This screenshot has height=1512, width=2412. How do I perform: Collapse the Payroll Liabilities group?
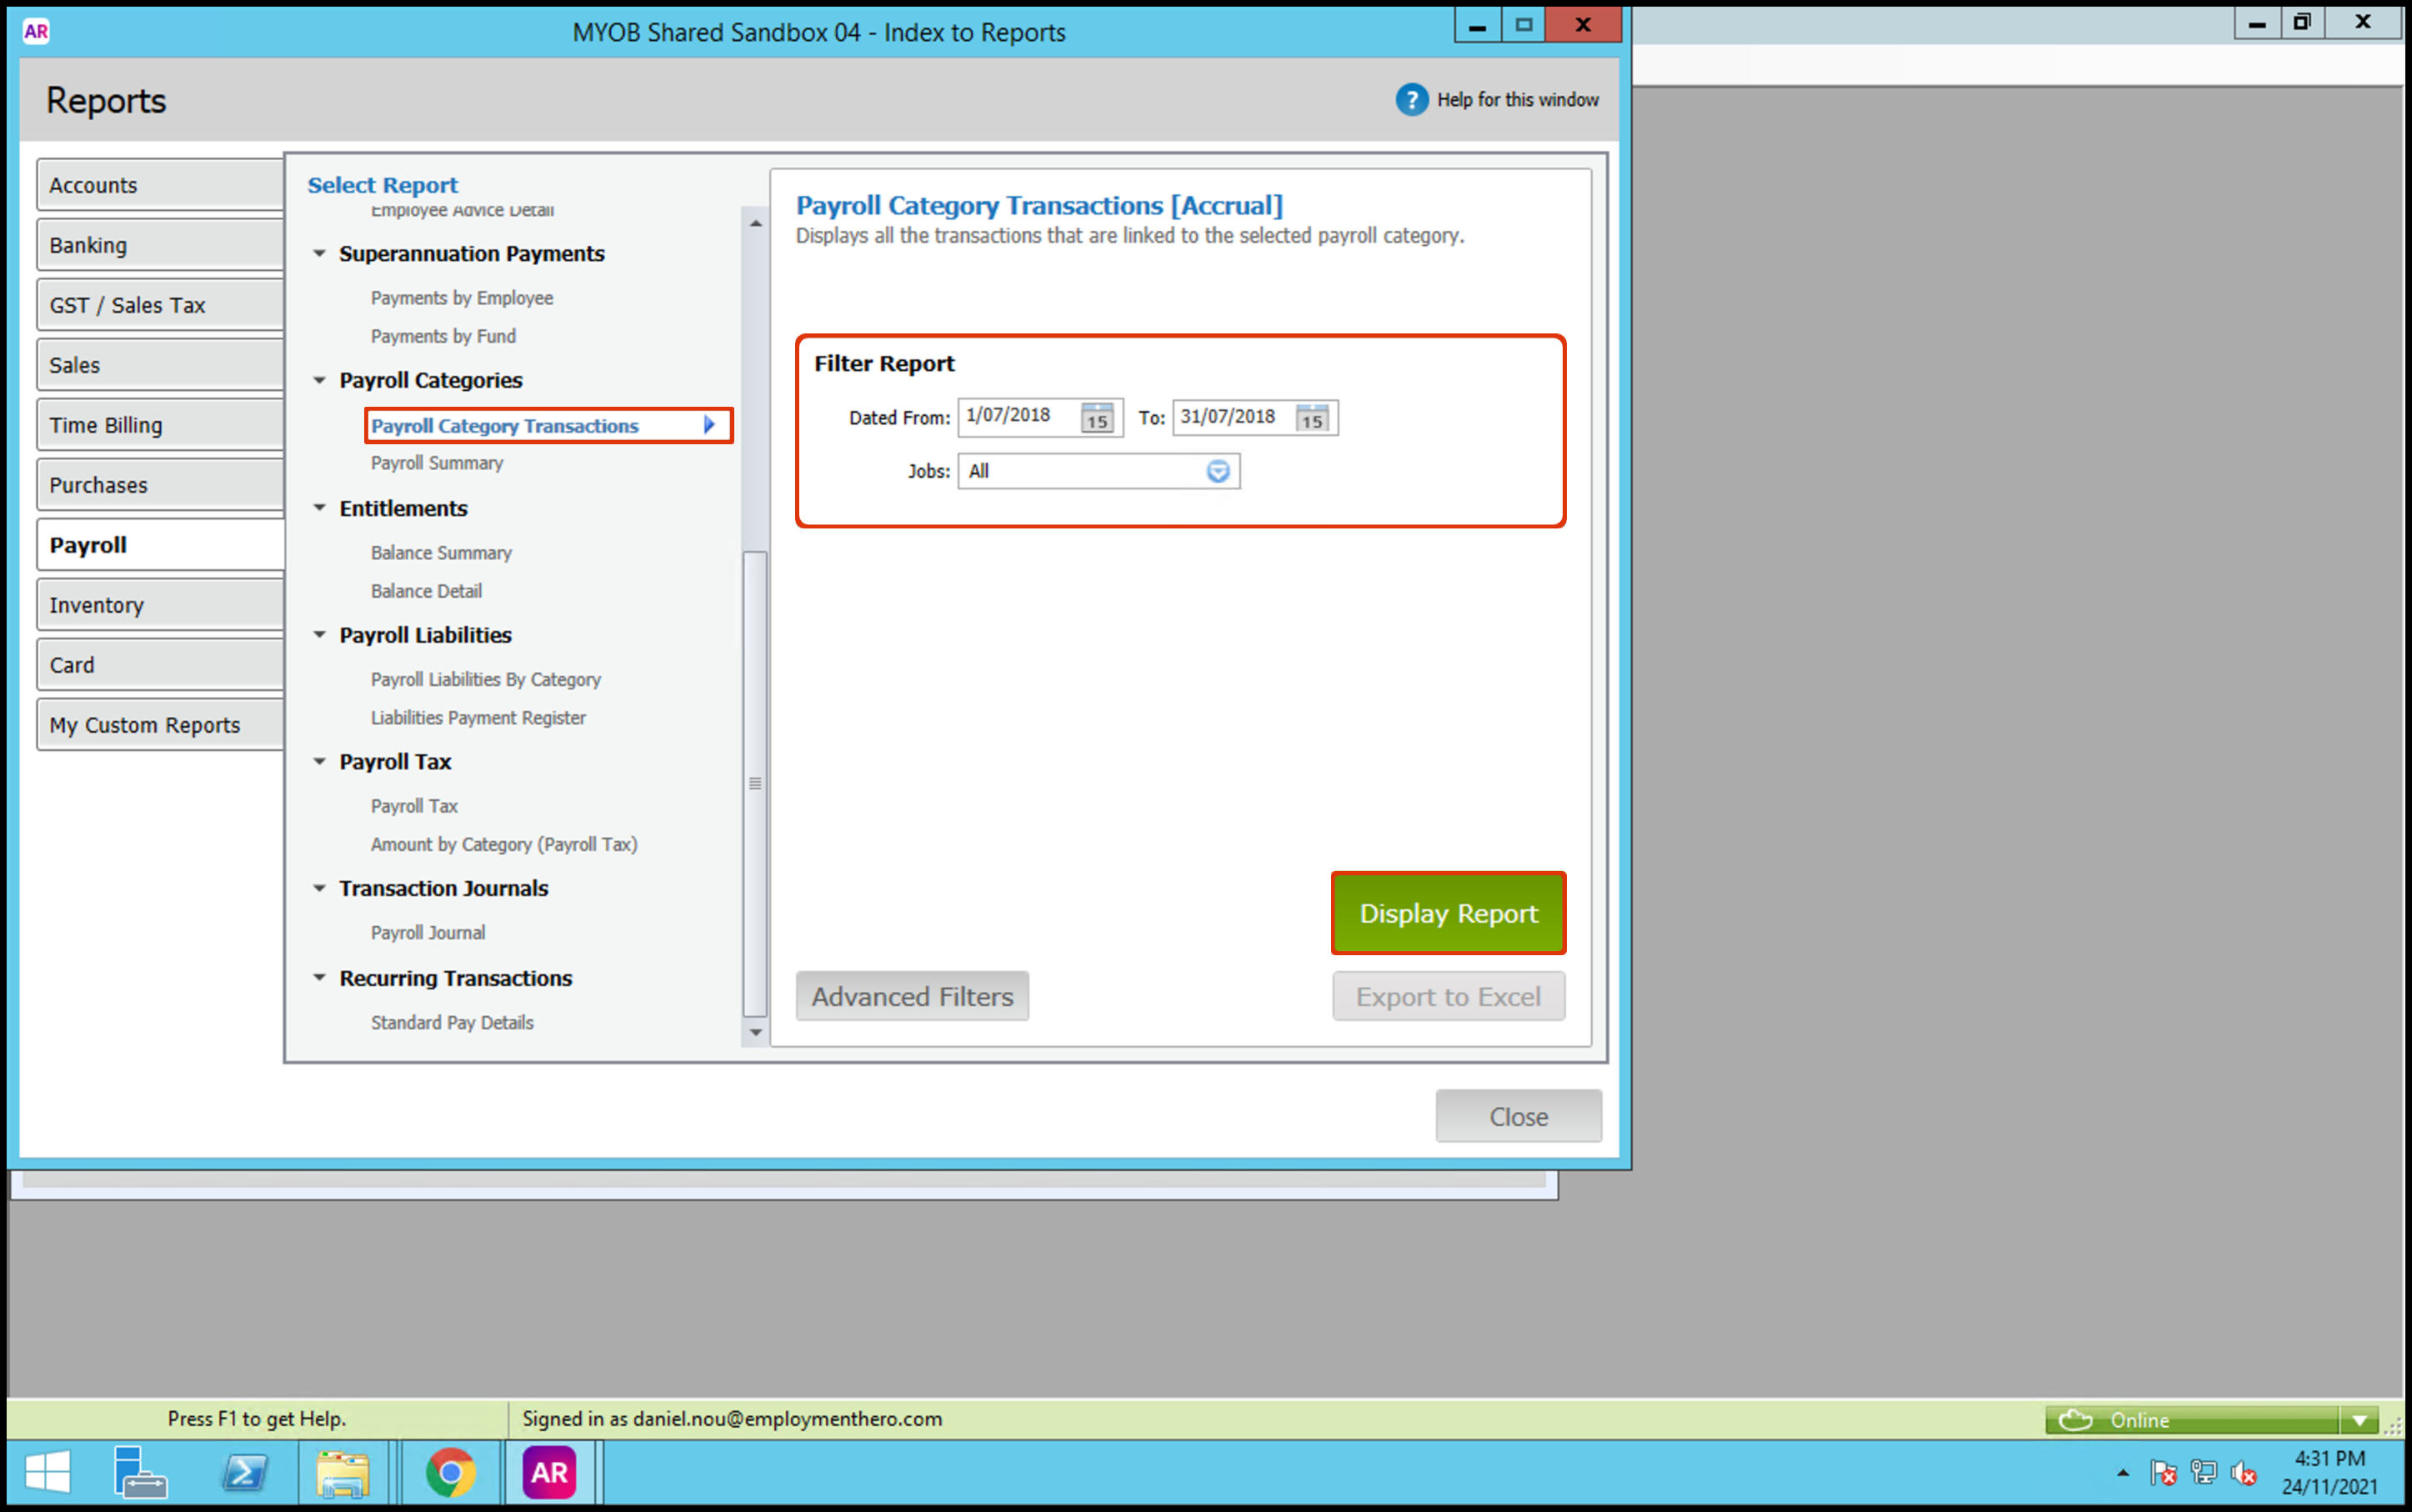(x=319, y=635)
